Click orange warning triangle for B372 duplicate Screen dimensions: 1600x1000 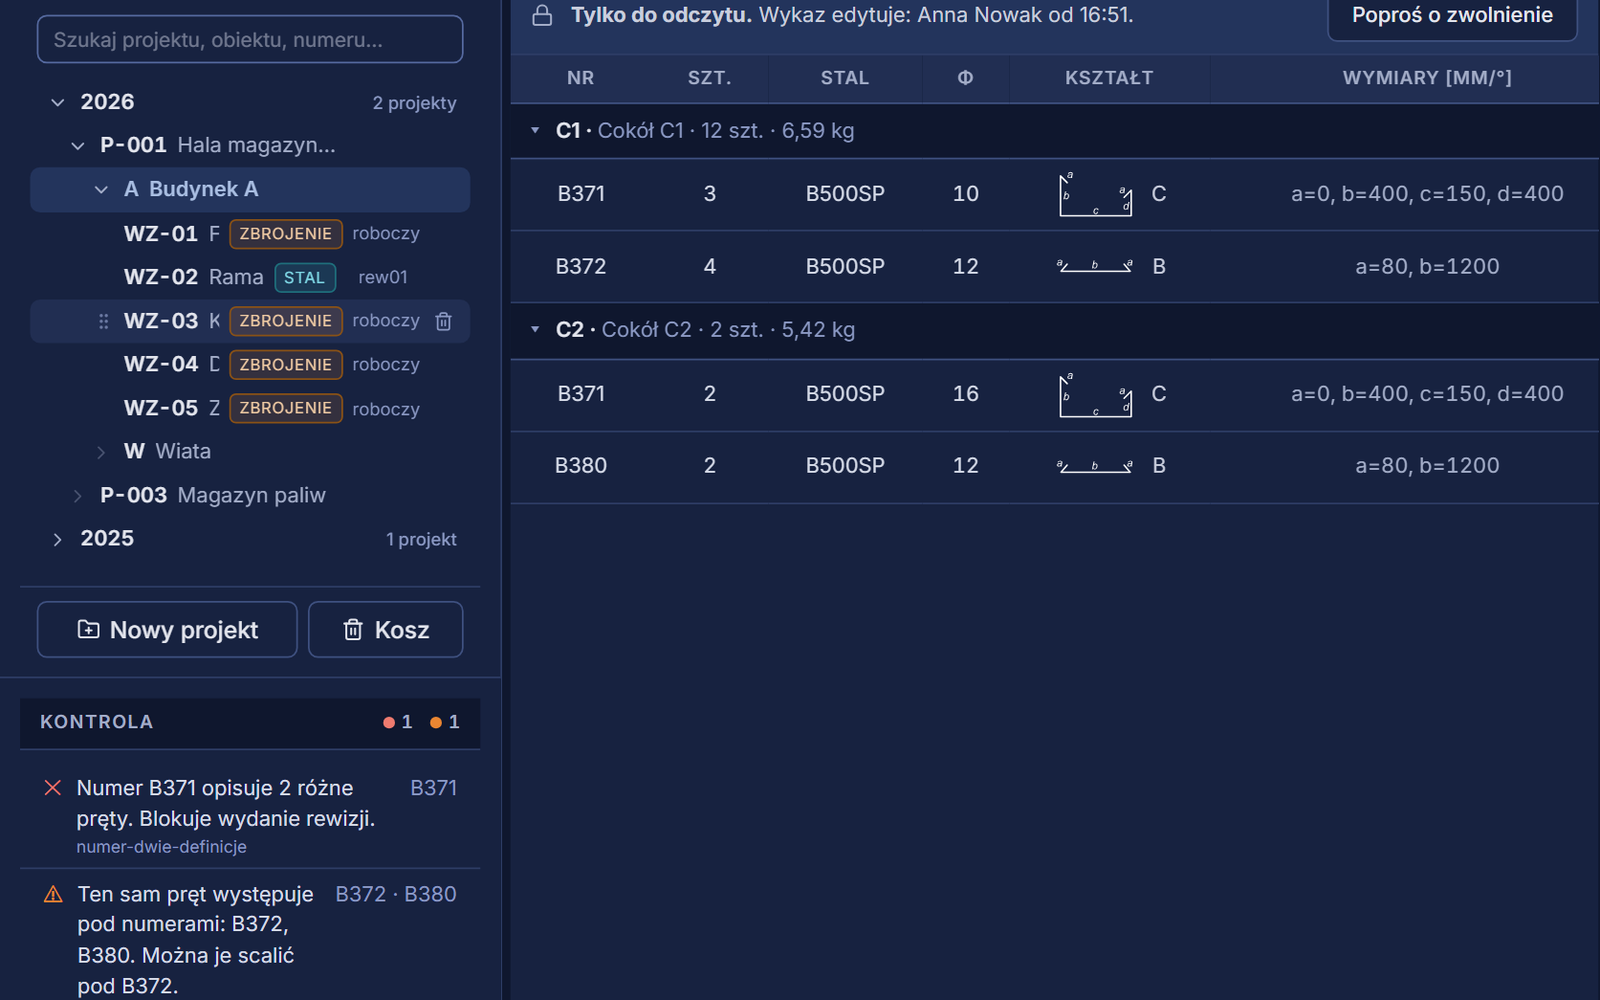click(x=53, y=894)
